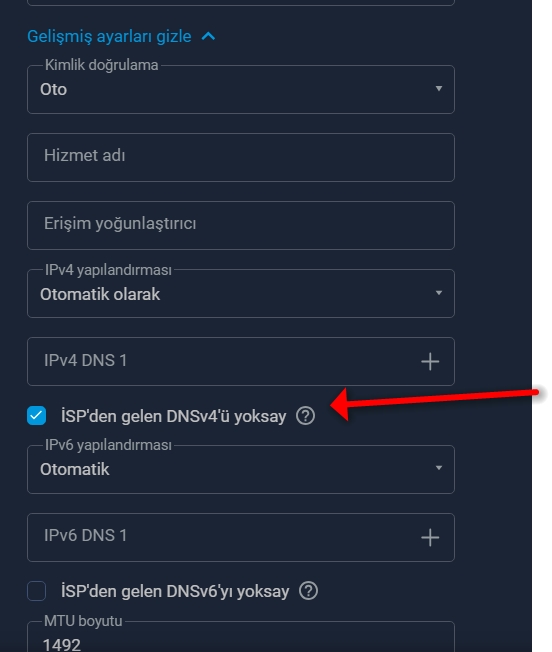Enable İSP'den gelen DNSv6'yı yoksay checkbox
Image resolution: width=552 pixels, height=652 pixels.
(x=37, y=590)
